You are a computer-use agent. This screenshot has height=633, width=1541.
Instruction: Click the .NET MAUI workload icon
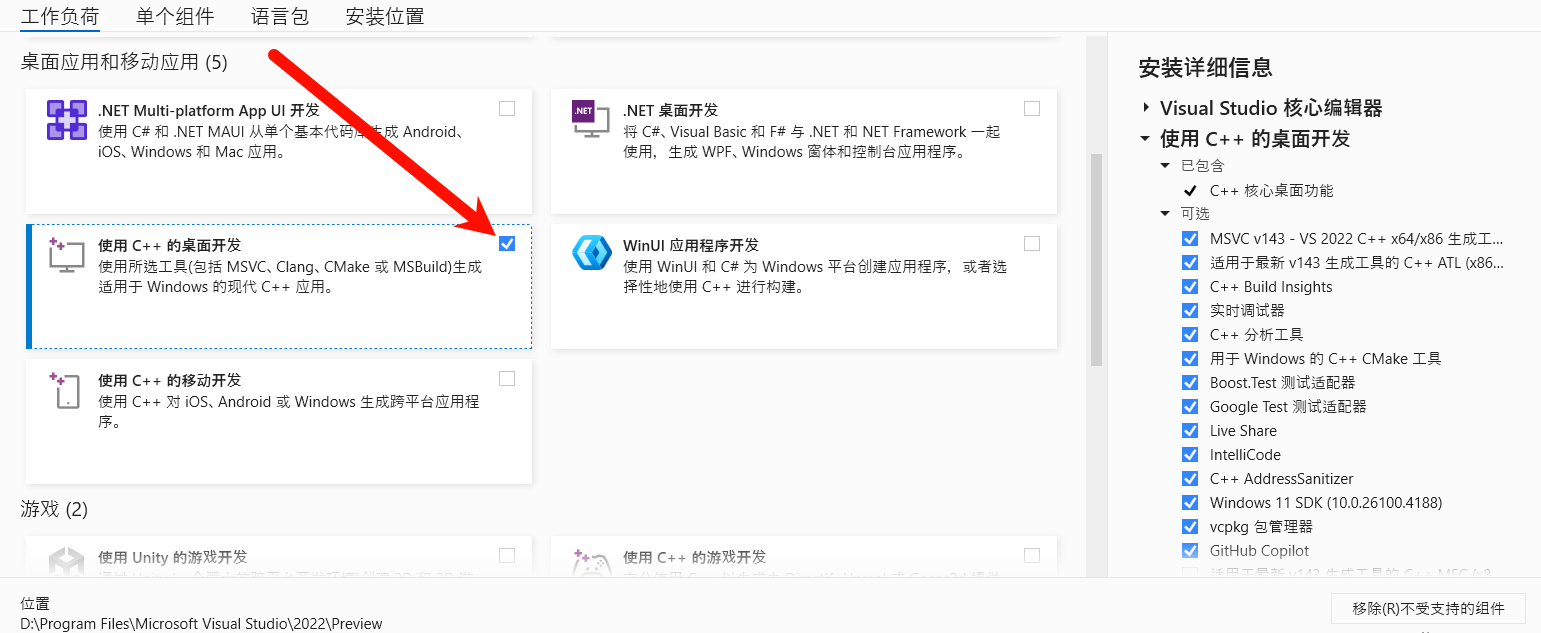(x=67, y=120)
